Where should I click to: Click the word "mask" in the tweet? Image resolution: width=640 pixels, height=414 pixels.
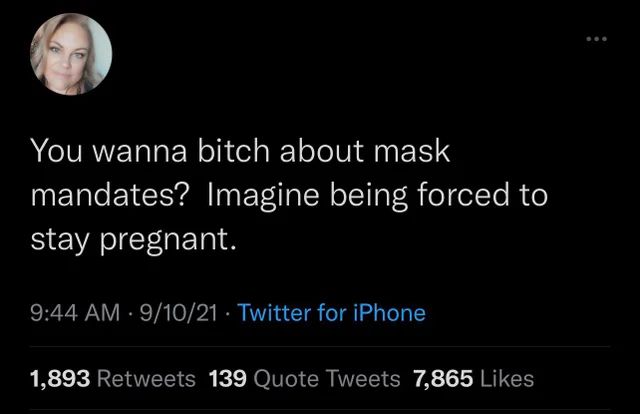[x=412, y=153]
